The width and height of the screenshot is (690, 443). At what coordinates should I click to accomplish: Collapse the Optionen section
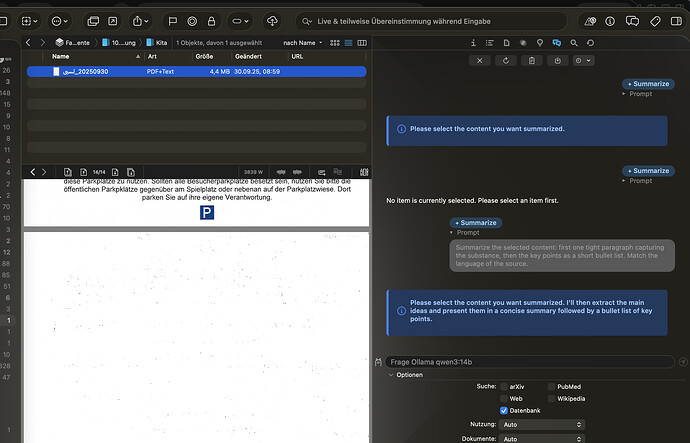(x=391, y=375)
